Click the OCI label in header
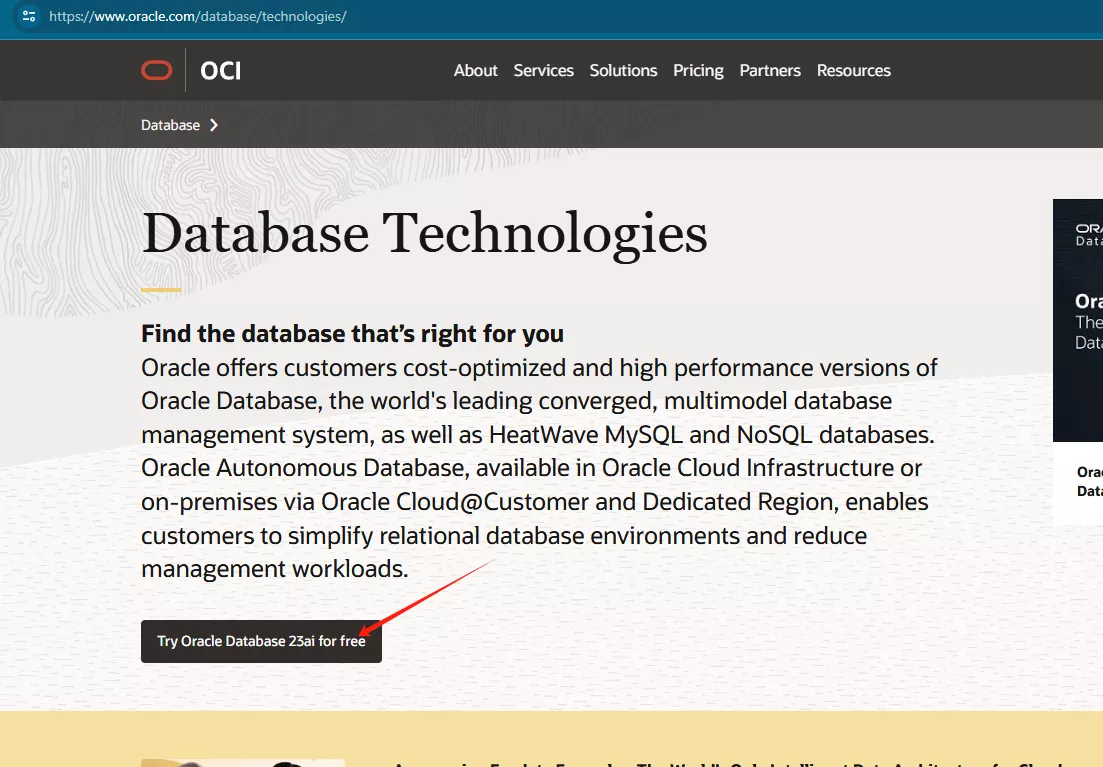Image resolution: width=1103 pixels, height=767 pixels. [x=220, y=70]
